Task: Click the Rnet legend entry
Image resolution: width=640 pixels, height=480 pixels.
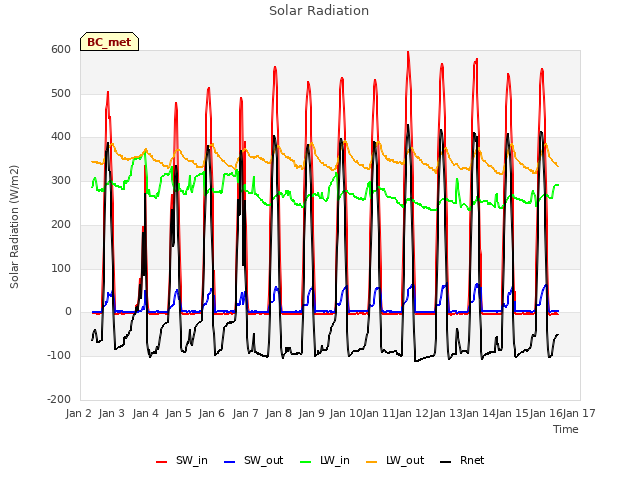Action: (462, 460)
